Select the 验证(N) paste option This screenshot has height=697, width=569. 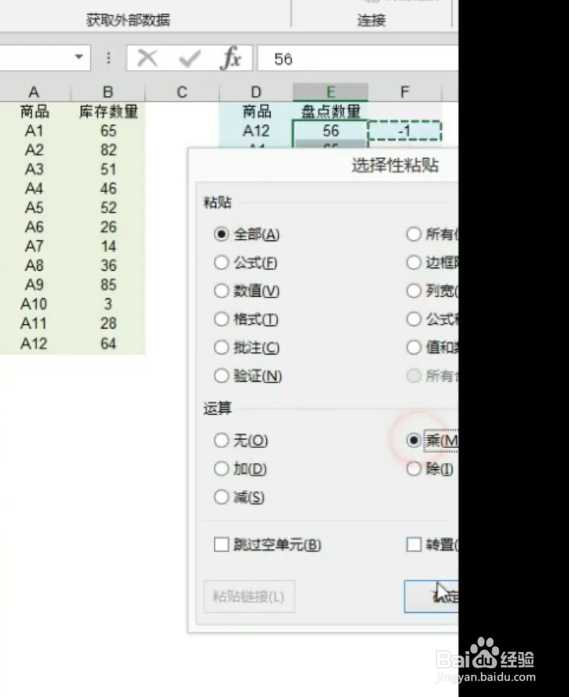click(x=248, y=376)
